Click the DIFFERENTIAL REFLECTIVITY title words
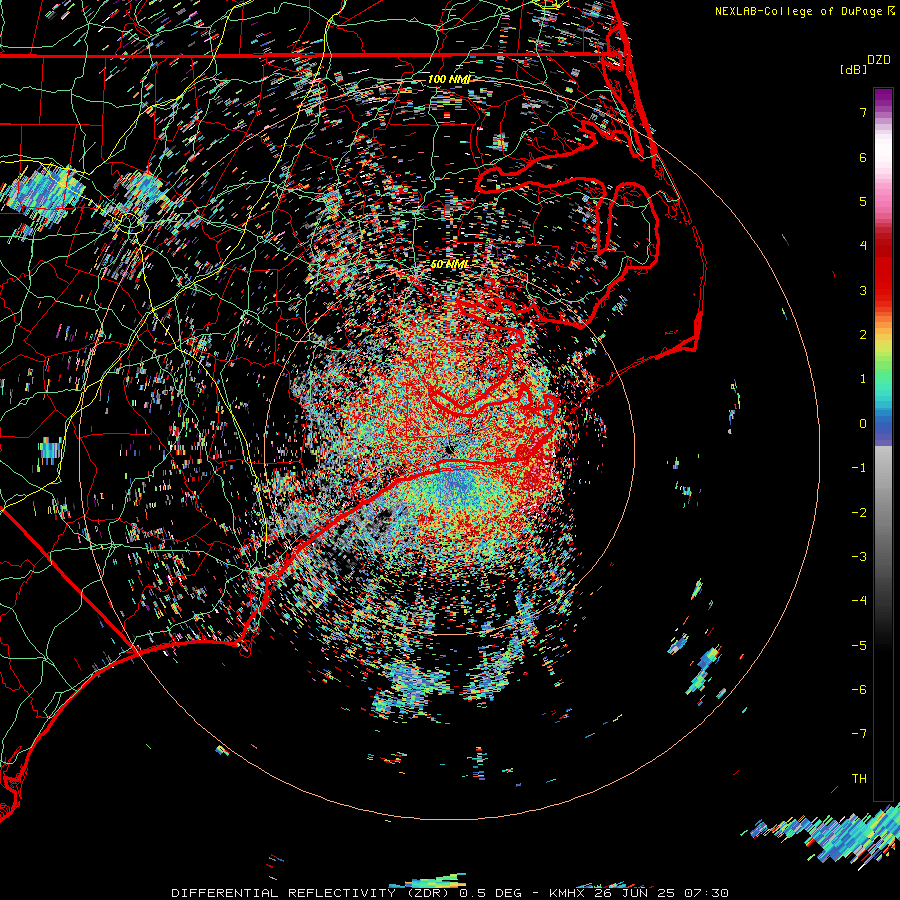 click(283, 893)
